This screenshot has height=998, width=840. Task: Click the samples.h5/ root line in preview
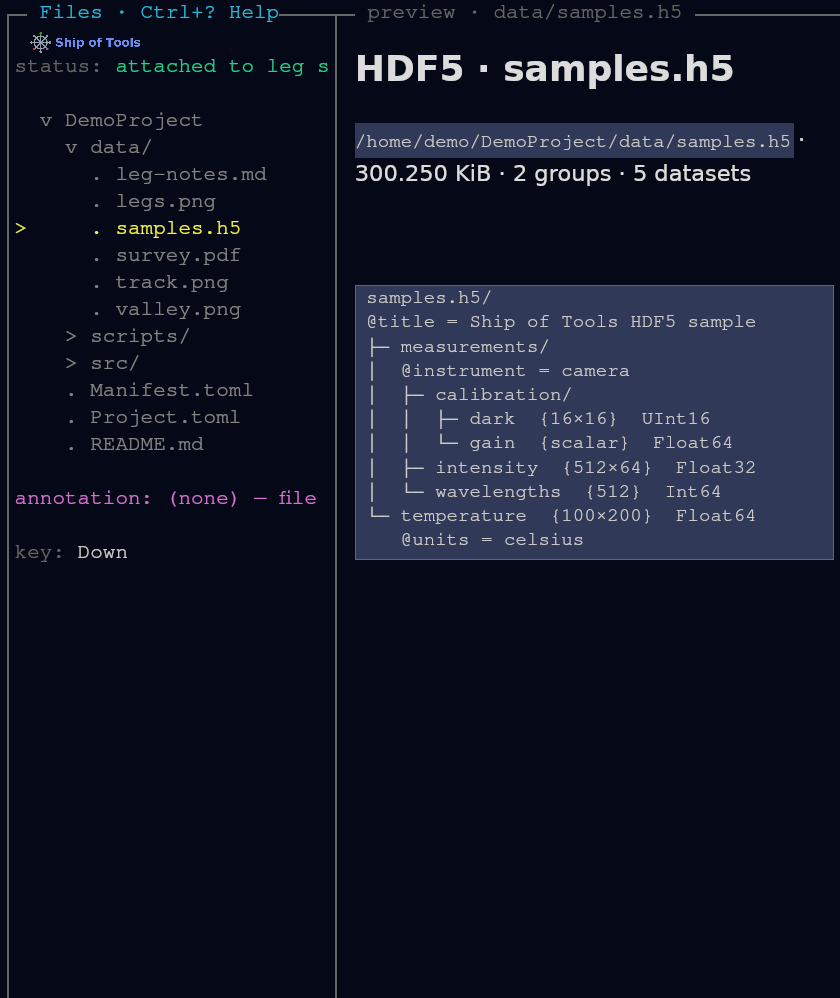click(429, 298)
